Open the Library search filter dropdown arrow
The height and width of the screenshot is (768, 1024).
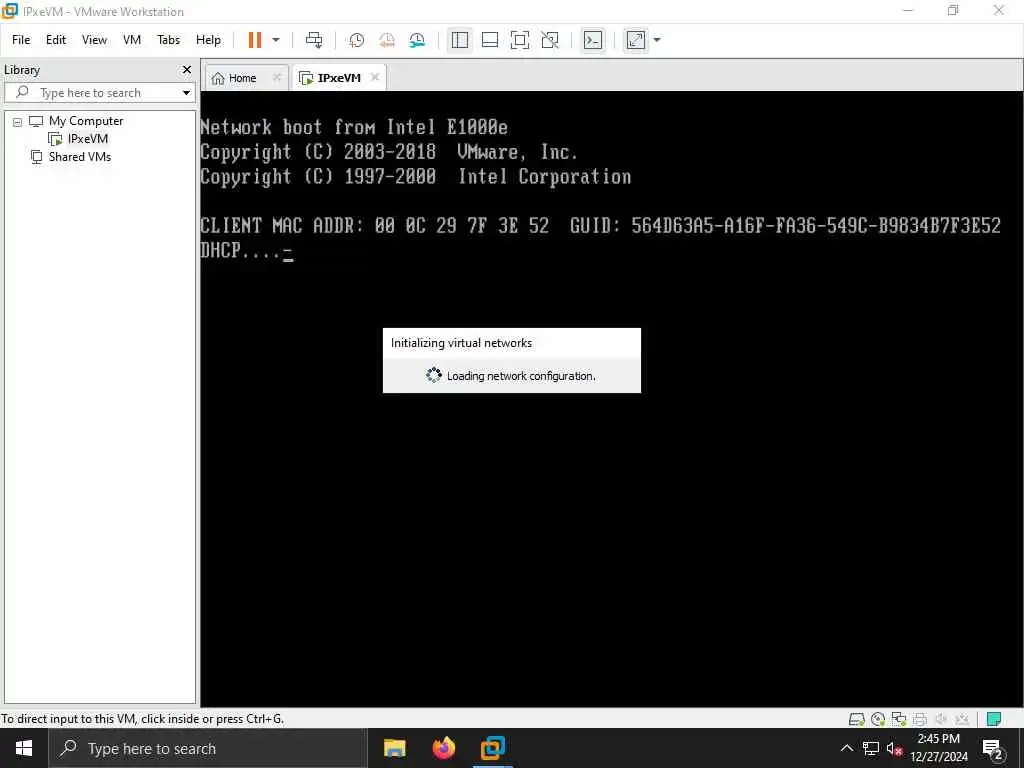(x=187, y=93)
